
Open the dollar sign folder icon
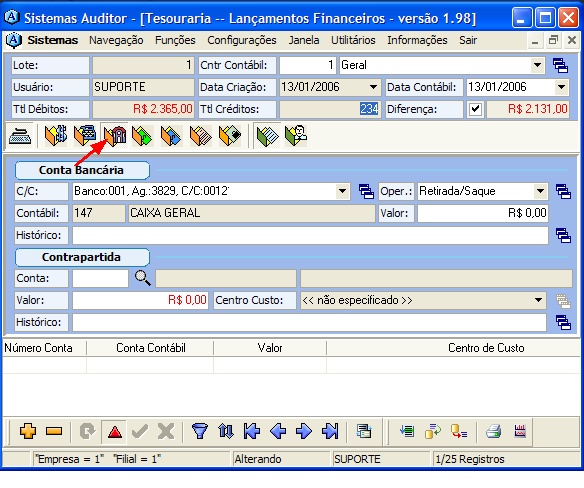tap(56, 136)
